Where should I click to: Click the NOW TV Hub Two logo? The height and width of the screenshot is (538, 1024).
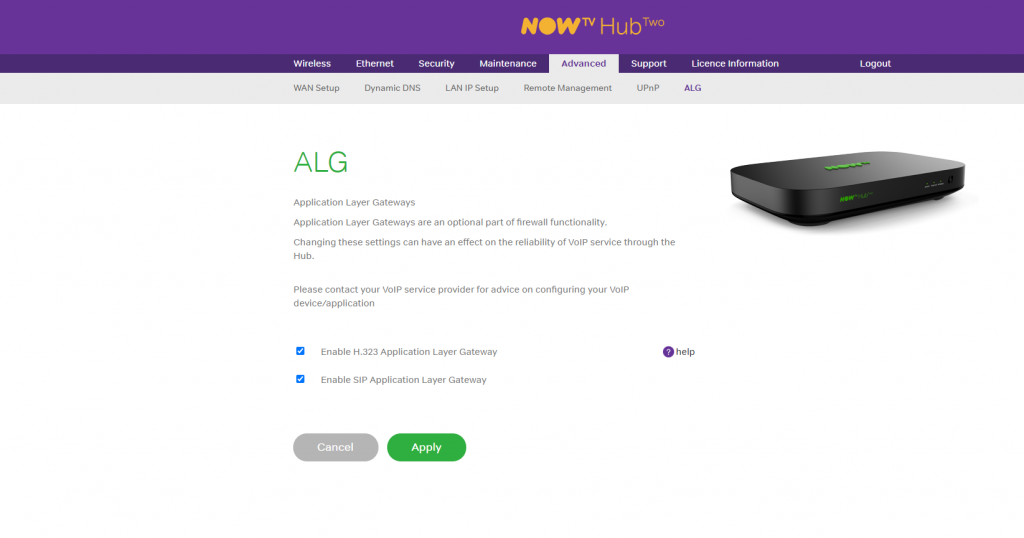click(592, 25)
